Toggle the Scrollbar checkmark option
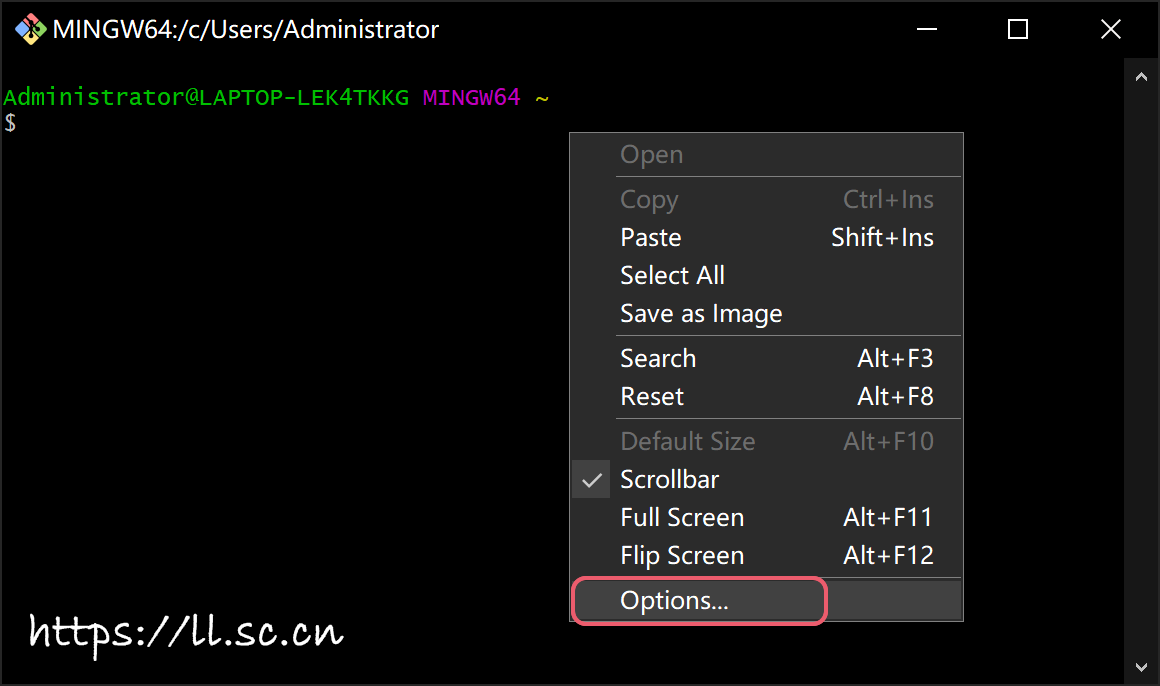This screenshot has height=686, width=1160. [669, 480]
